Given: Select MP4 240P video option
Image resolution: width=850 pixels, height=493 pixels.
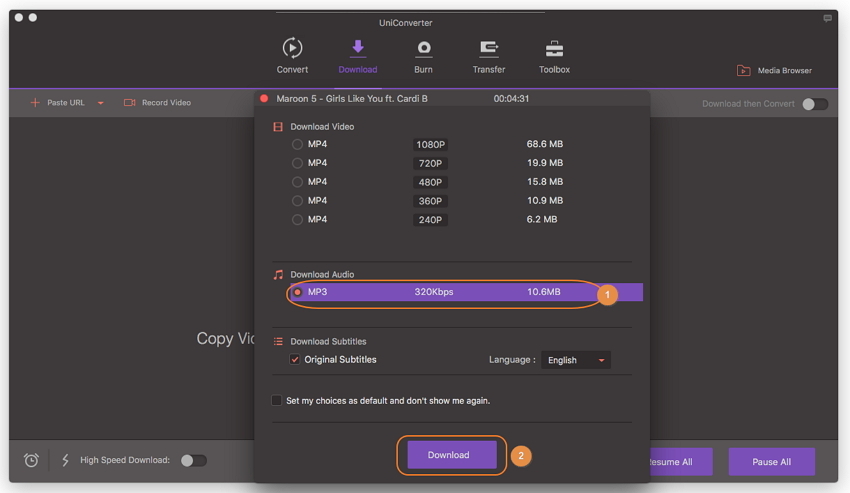Looking at the screenshot, I should 297,219.
